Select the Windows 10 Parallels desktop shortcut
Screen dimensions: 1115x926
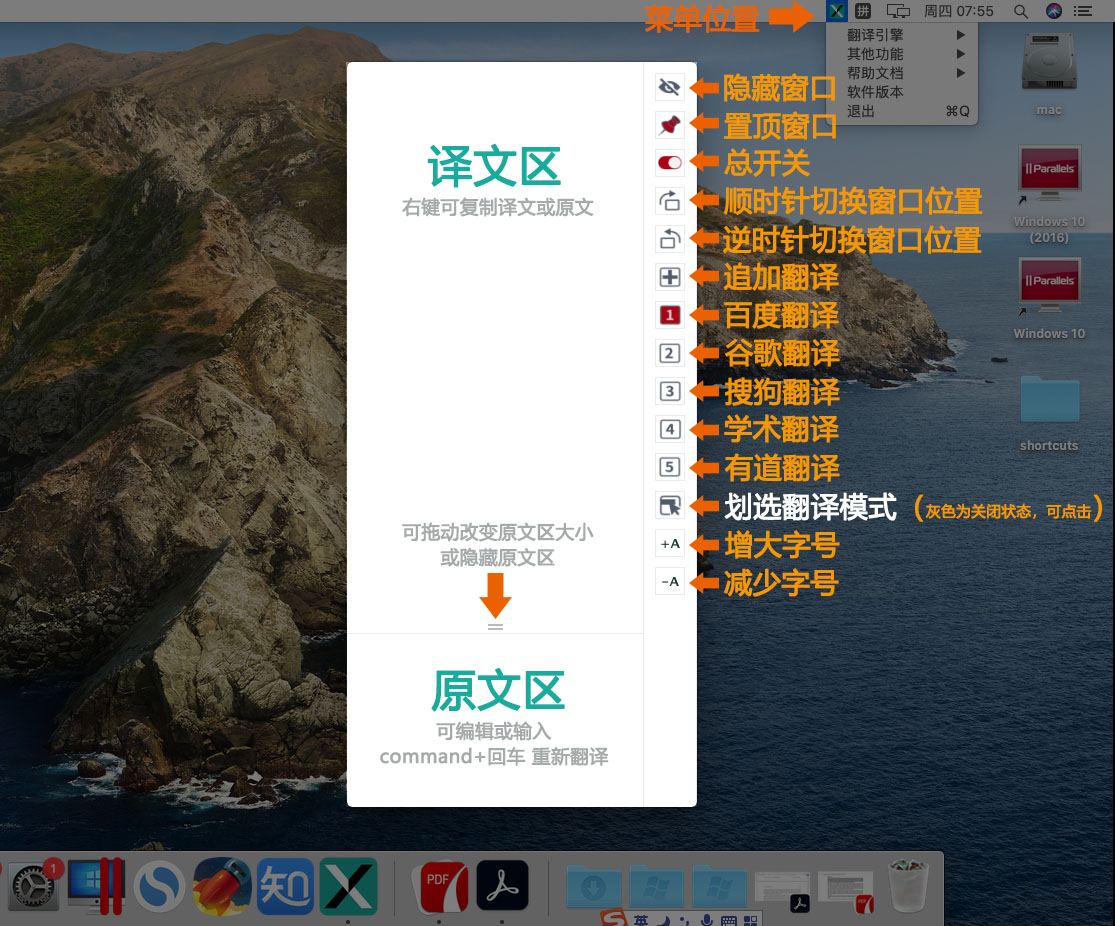1049,299
